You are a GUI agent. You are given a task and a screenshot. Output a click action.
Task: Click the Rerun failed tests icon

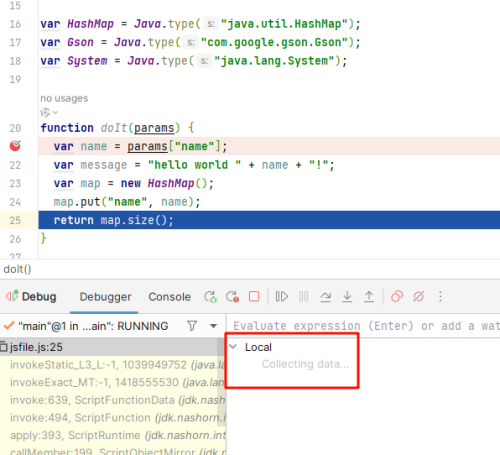[232, 296]
